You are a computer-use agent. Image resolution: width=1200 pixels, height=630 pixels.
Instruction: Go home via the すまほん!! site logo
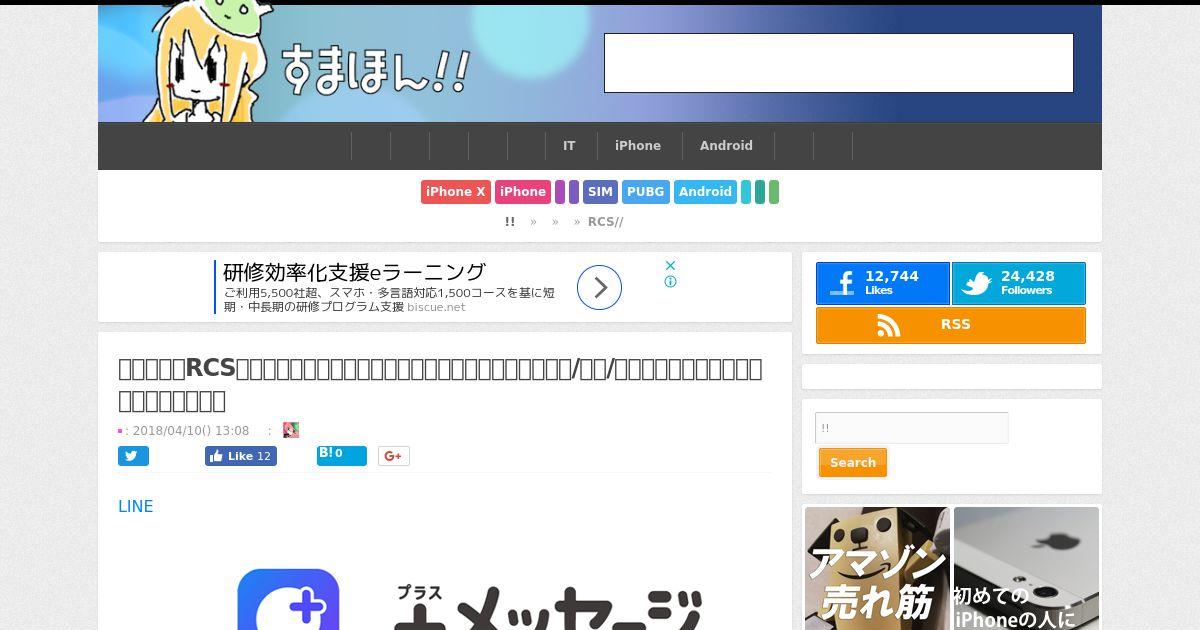click(374, 69)
